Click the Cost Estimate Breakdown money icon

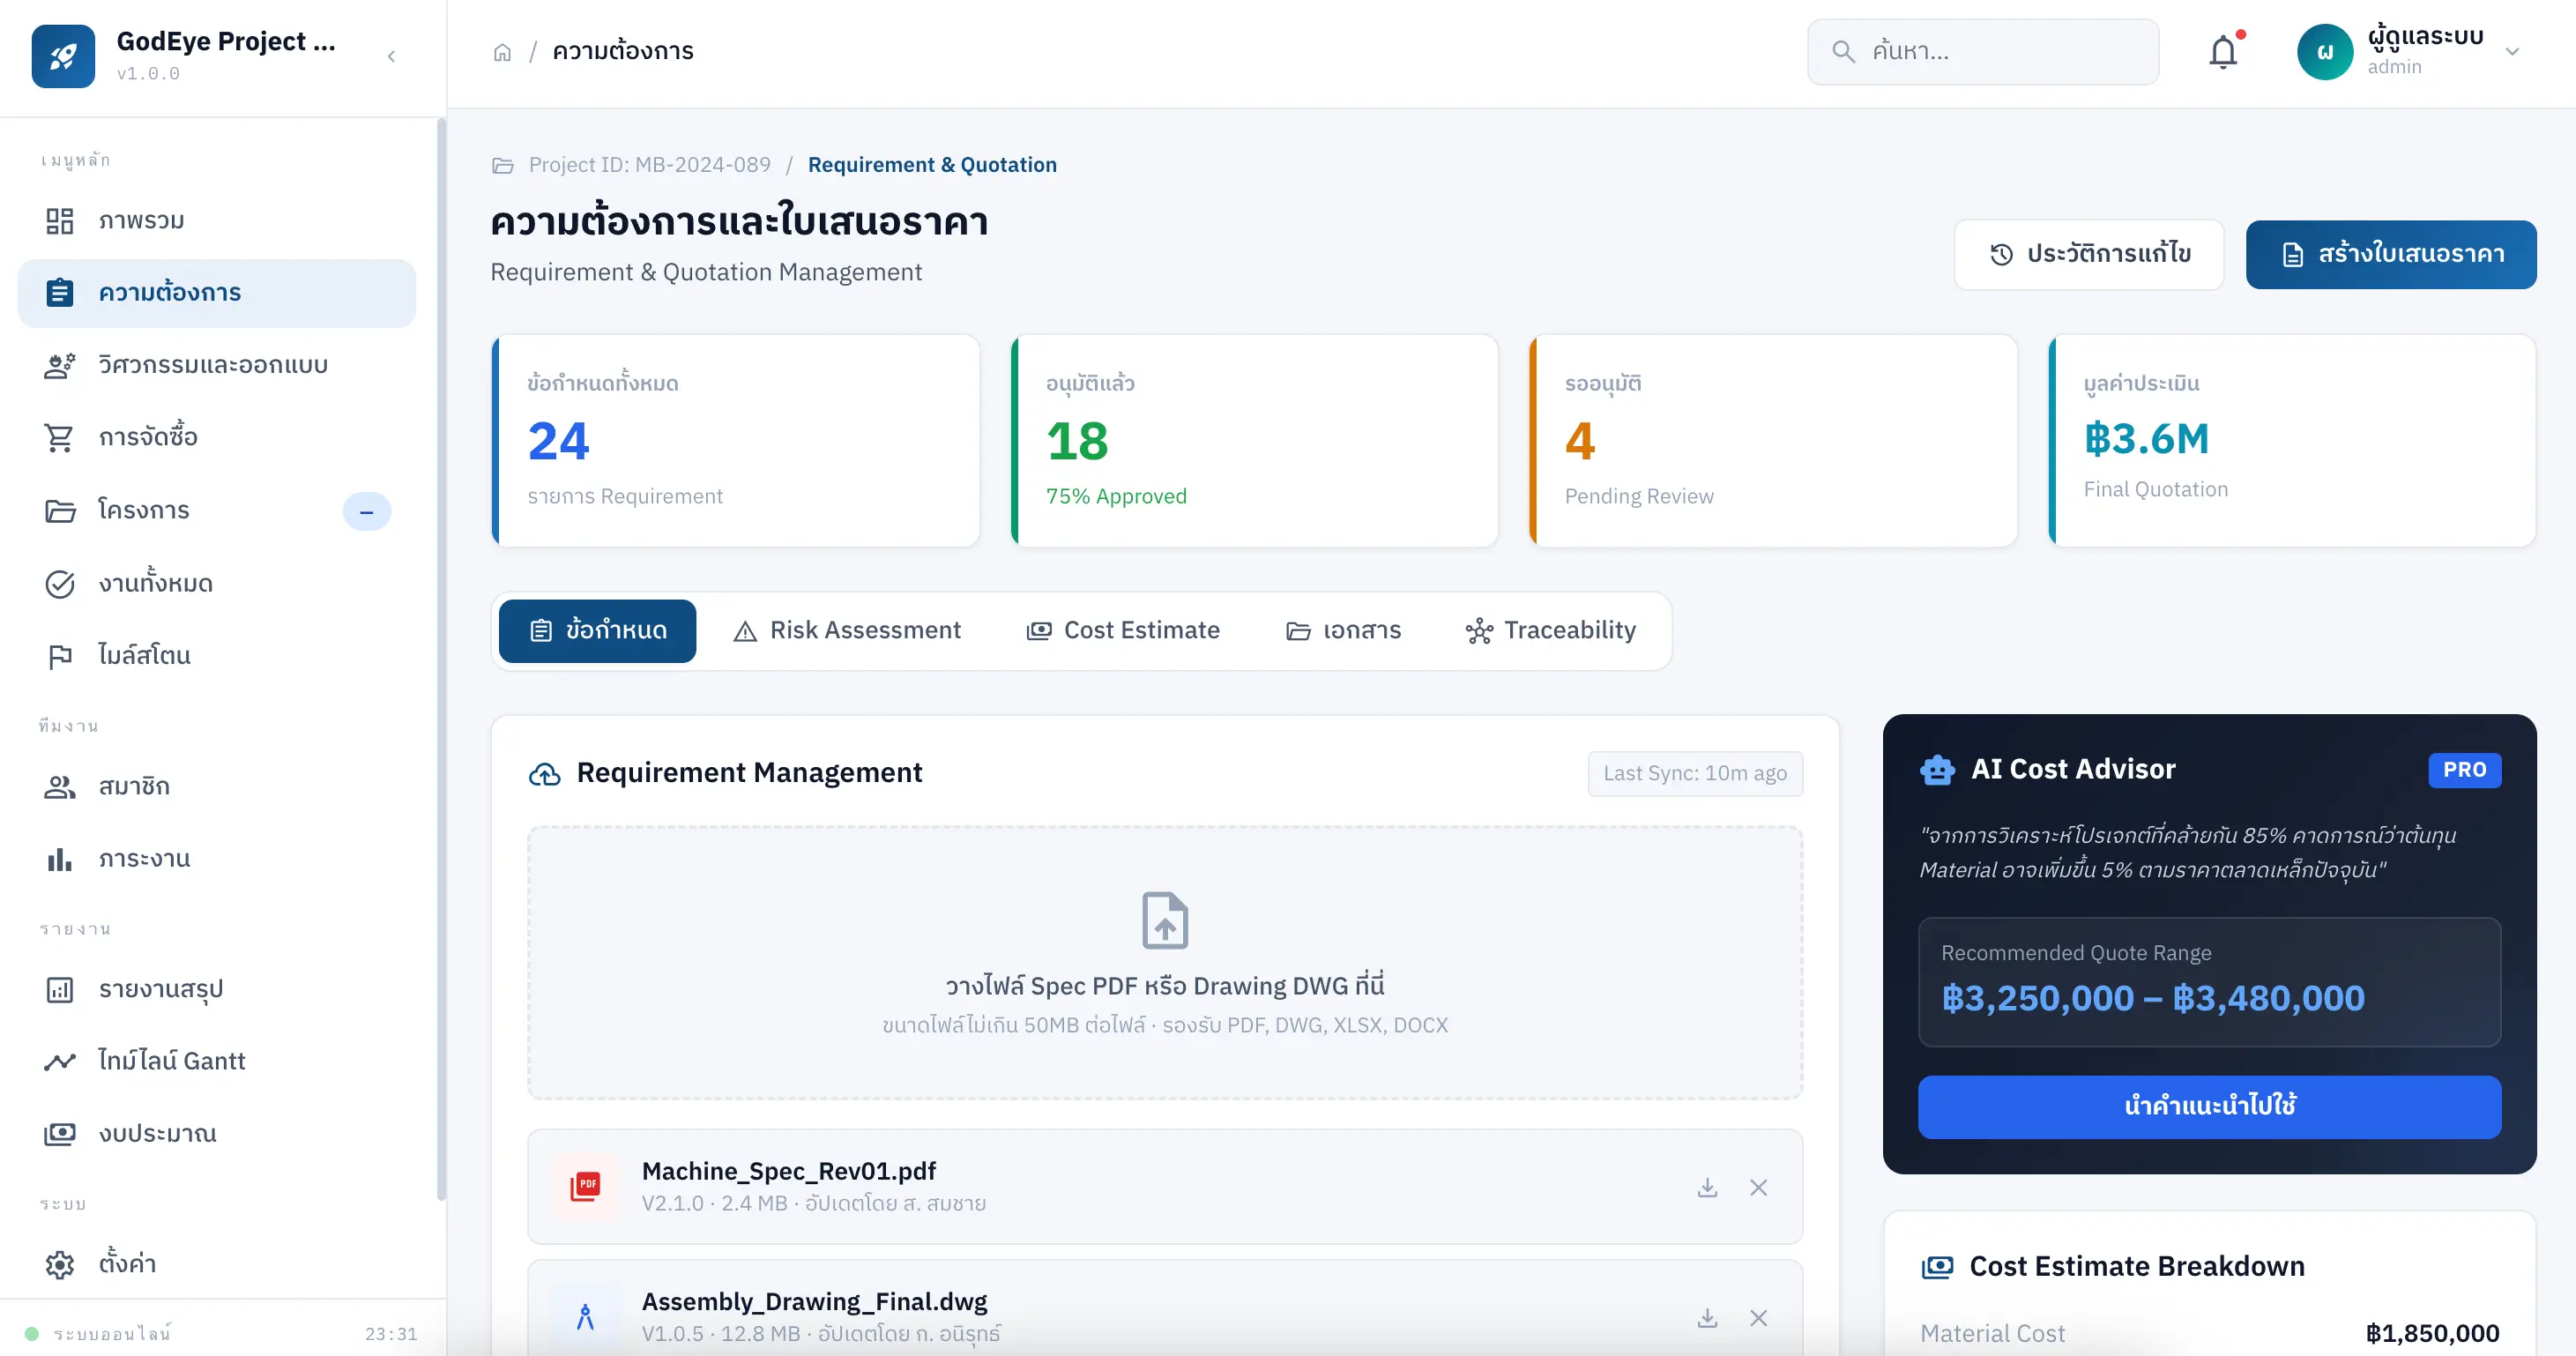click(1937, 1267)
